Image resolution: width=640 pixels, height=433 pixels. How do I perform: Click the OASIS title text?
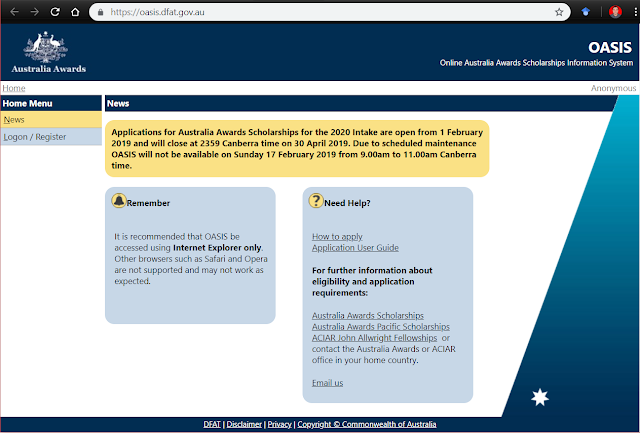[x=610, y=47]
